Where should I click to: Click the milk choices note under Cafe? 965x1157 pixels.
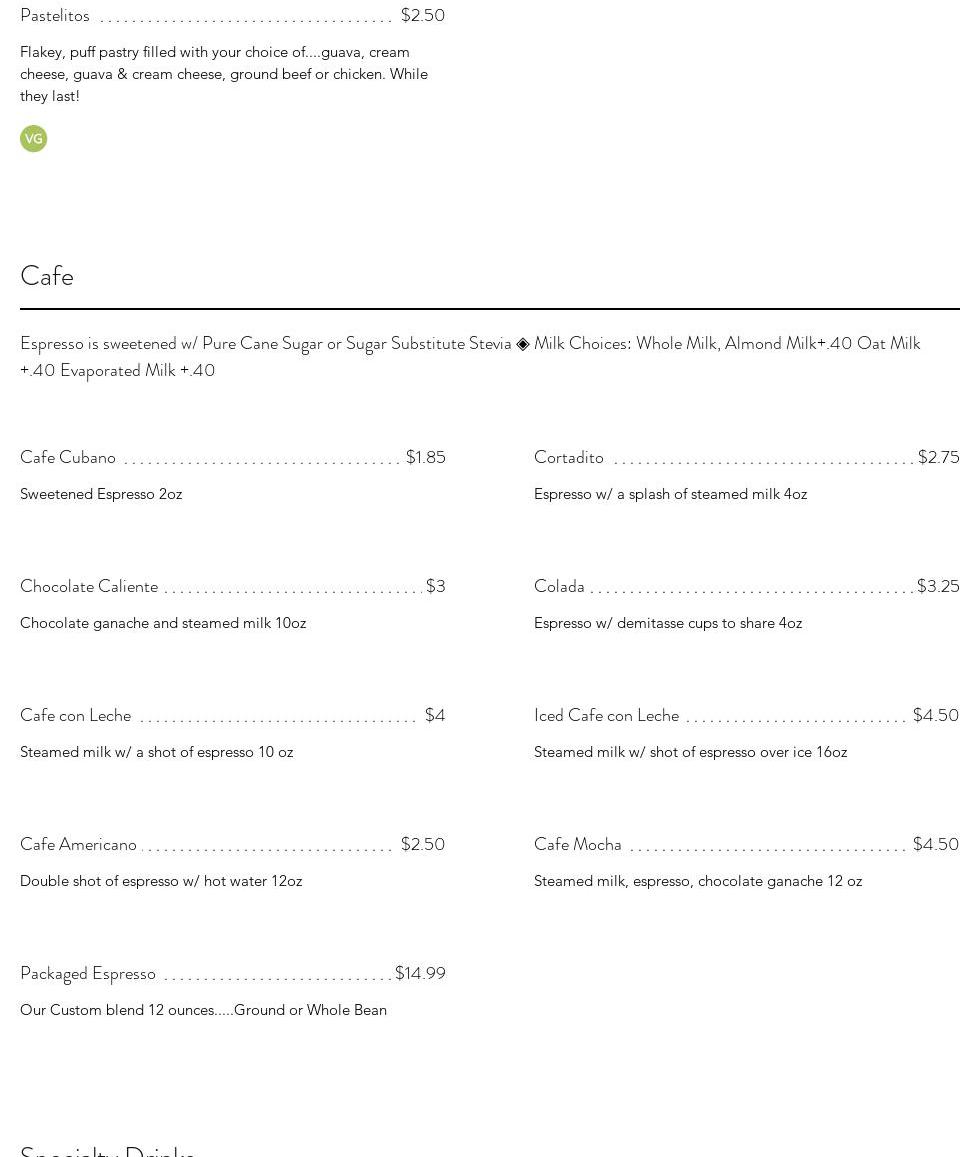click(x=470, y=356)
